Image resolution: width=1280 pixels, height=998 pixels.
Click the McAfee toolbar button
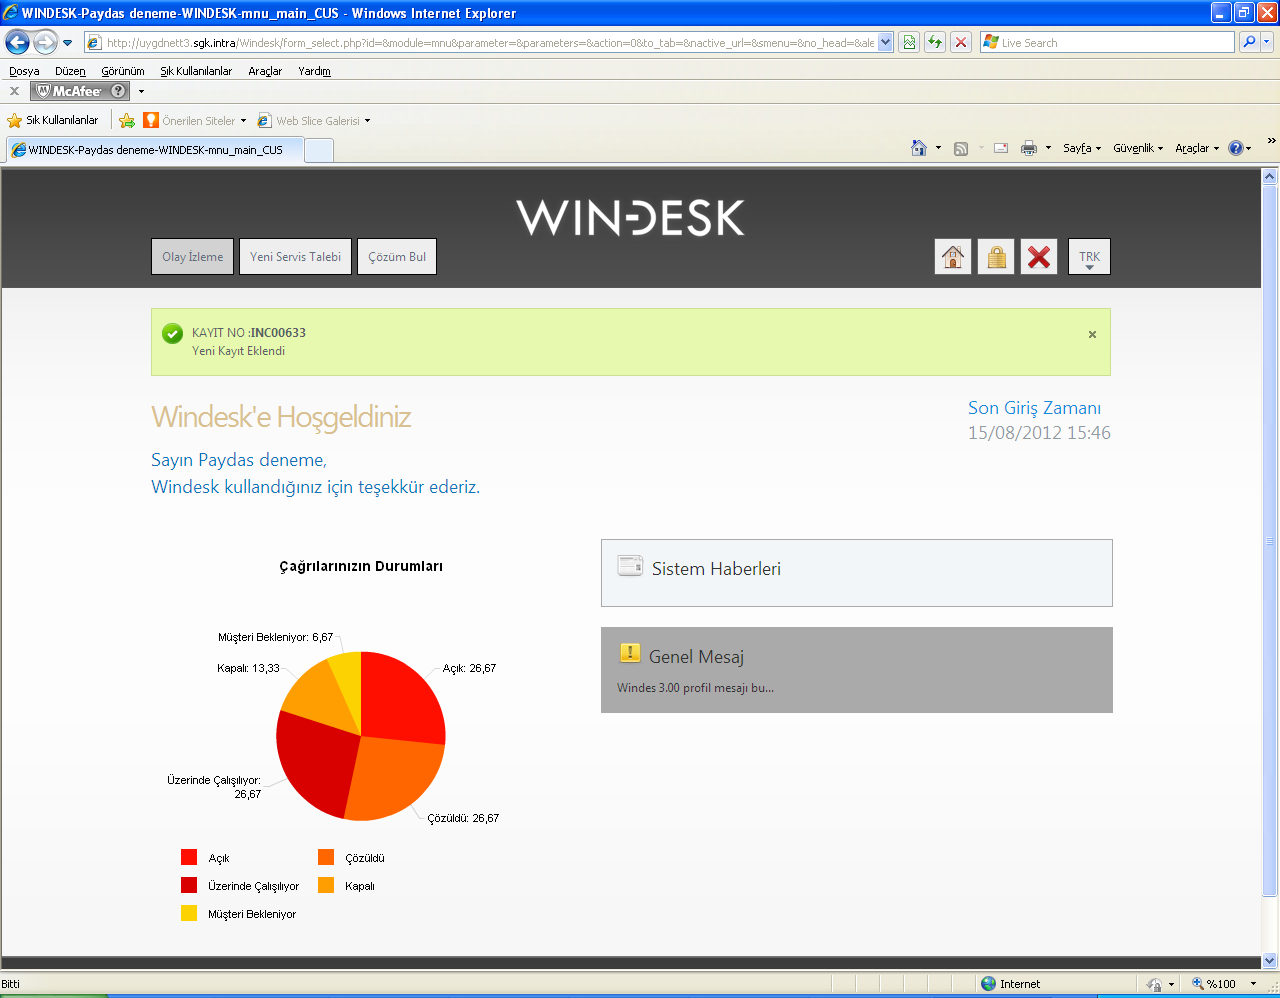(x=81, y=91)
